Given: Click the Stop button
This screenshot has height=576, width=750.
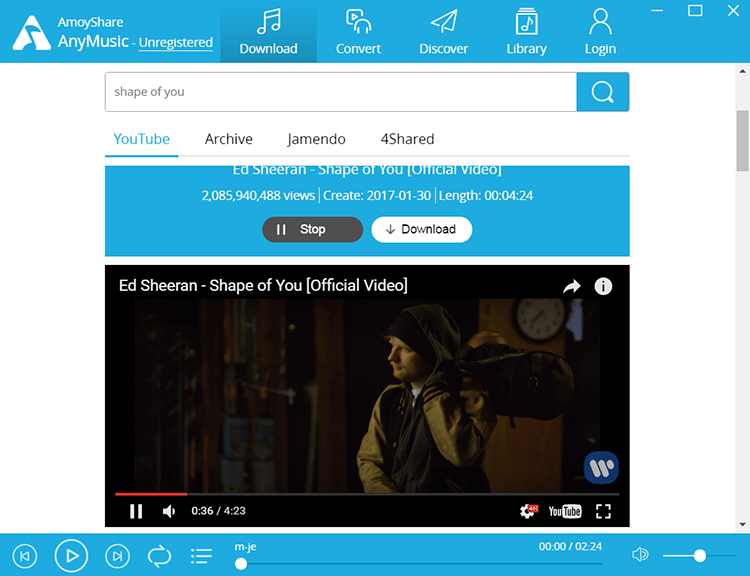Looking at the screenshot, I should point(313,230).
